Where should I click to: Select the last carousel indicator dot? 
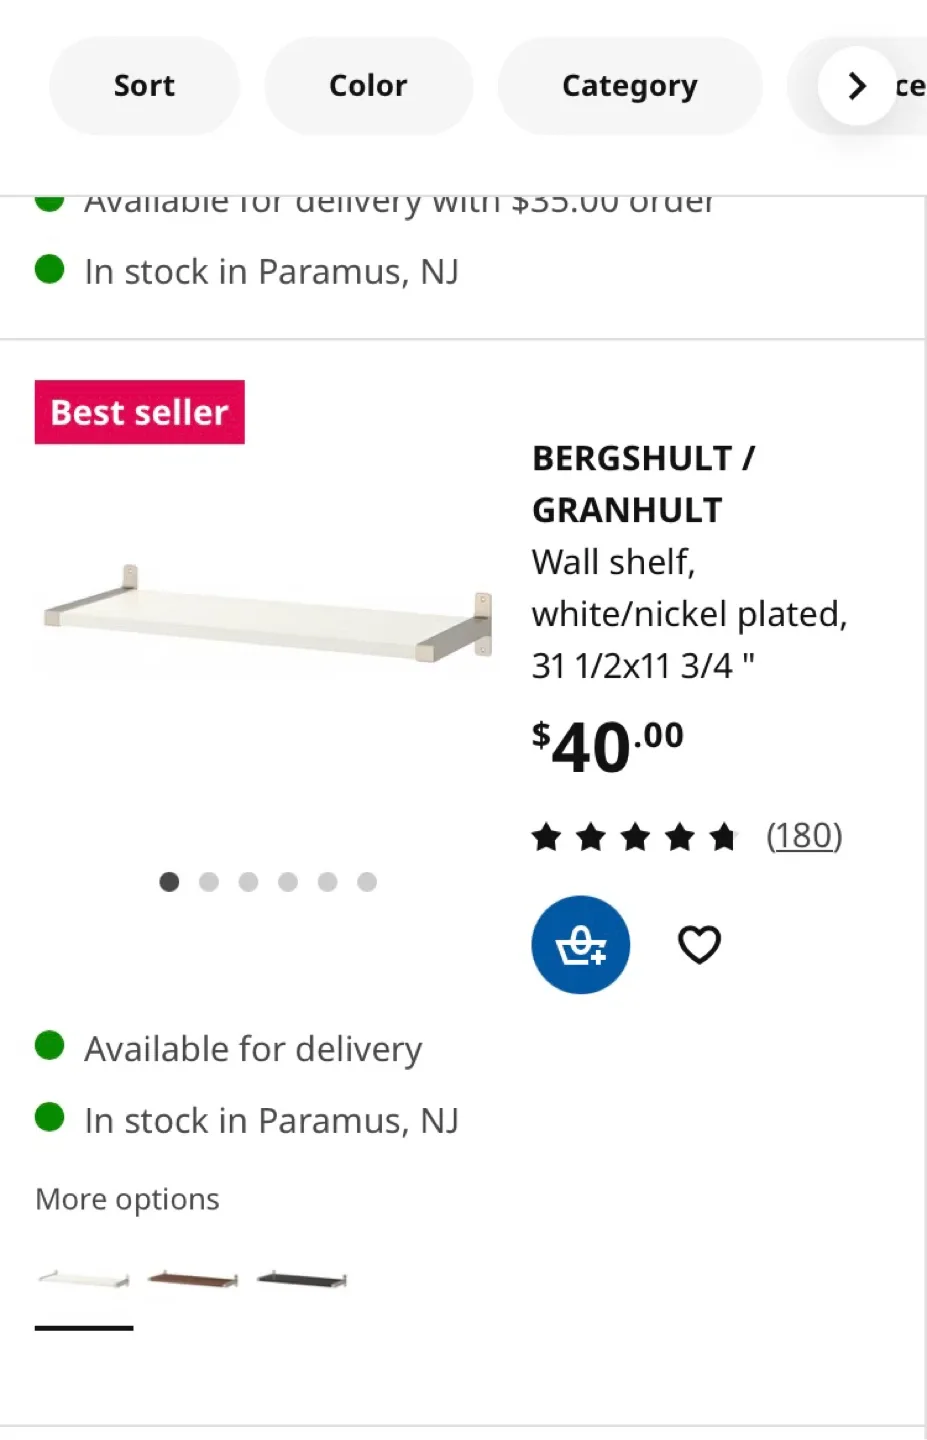366,882
